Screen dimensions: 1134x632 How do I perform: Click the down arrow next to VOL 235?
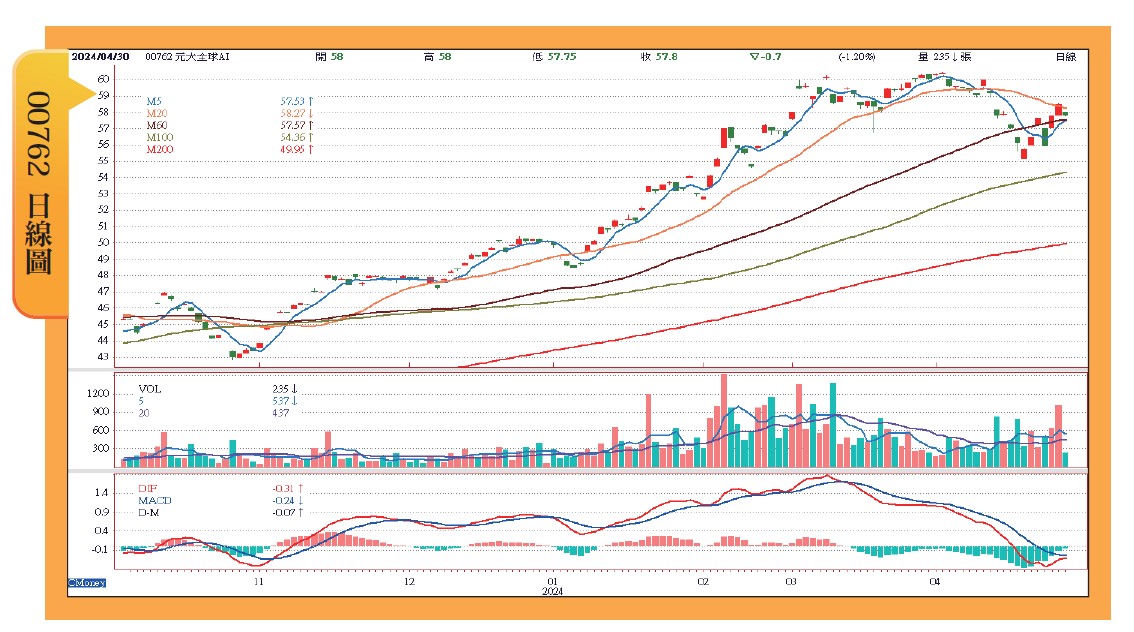pos(295,388)
